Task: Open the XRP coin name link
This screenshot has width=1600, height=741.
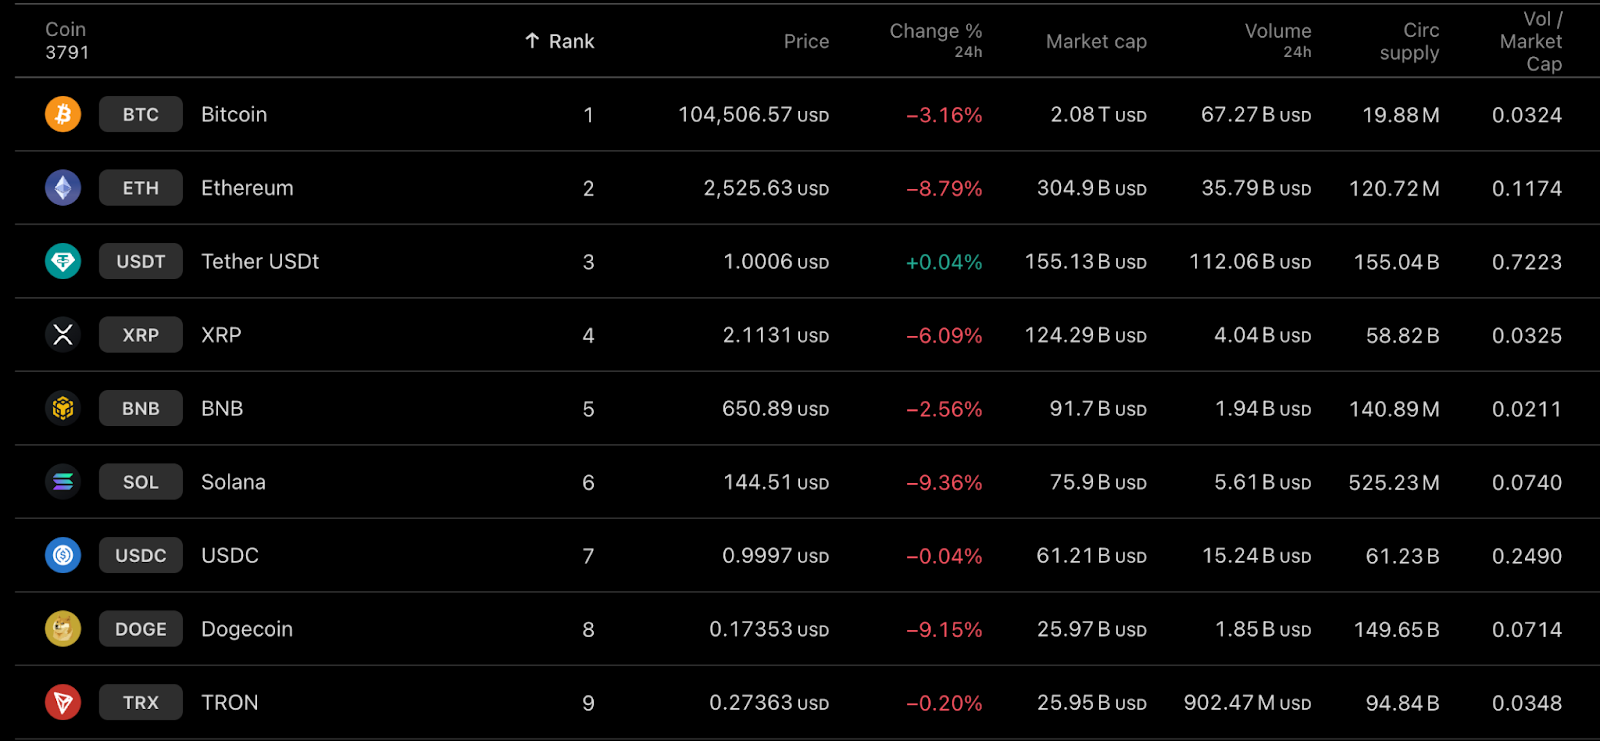Action: [221, 335]
